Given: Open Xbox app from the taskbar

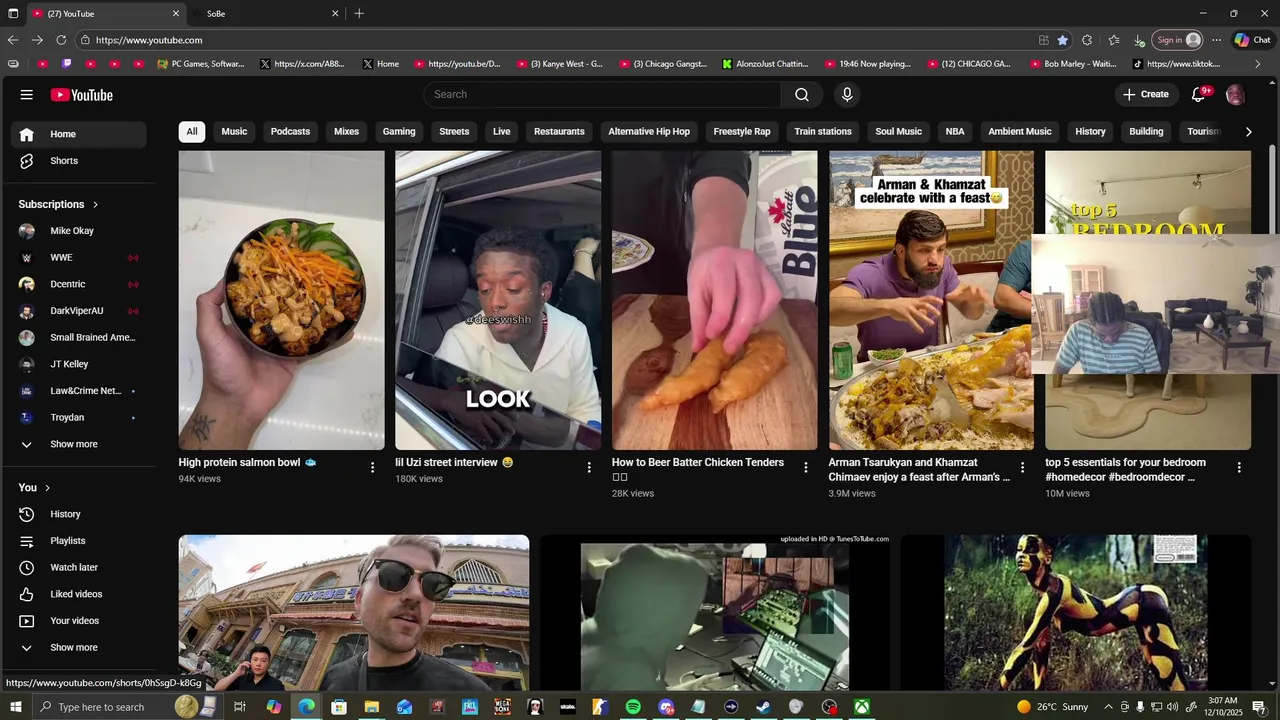Looking at the screenshot, I should click(861, 707).
